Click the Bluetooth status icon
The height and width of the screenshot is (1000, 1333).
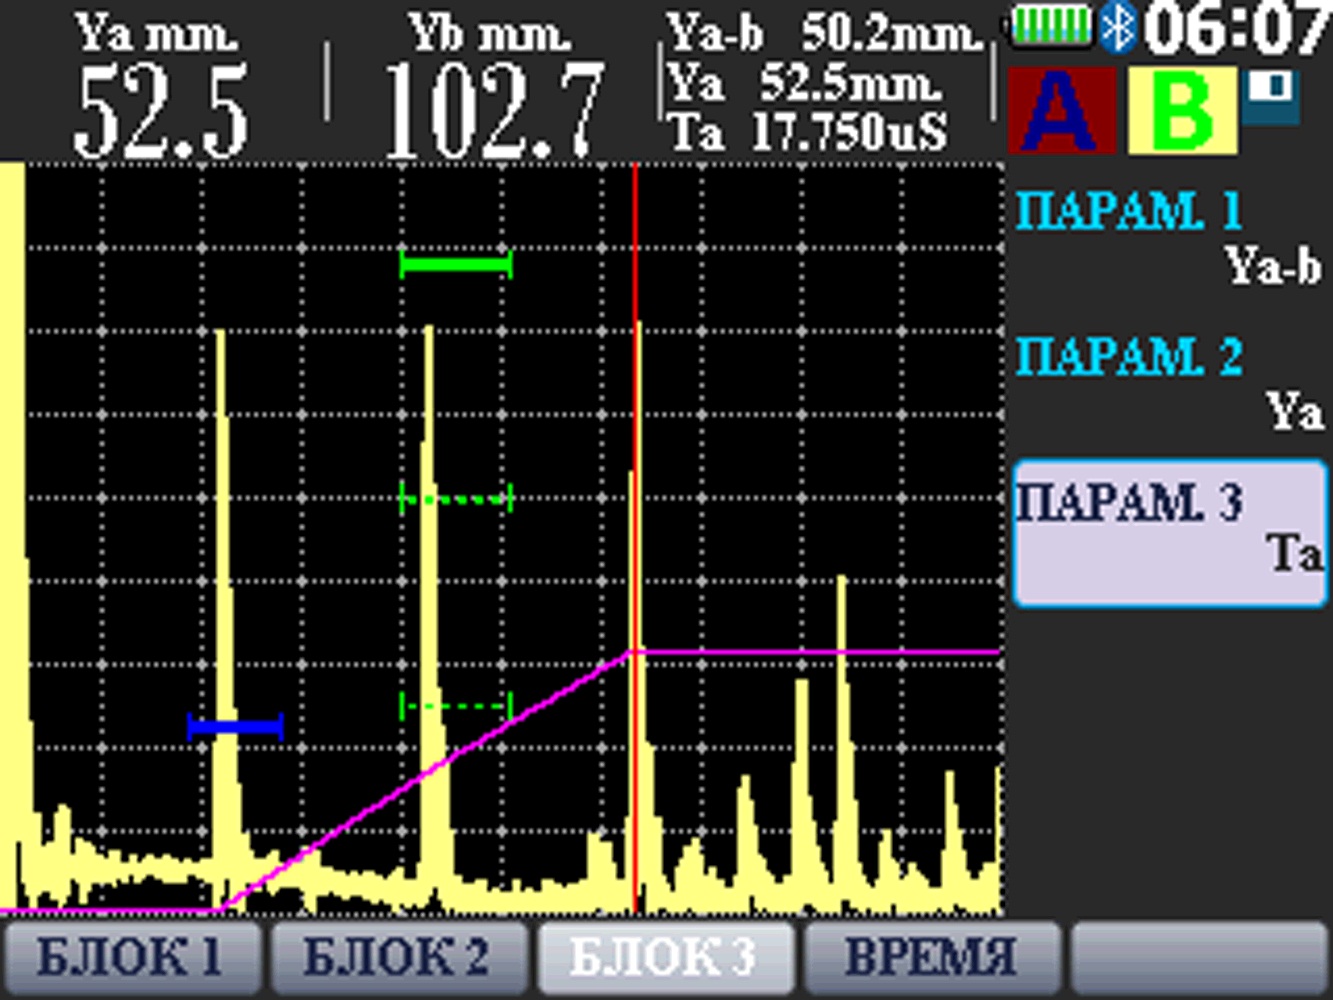(1117, 27)
